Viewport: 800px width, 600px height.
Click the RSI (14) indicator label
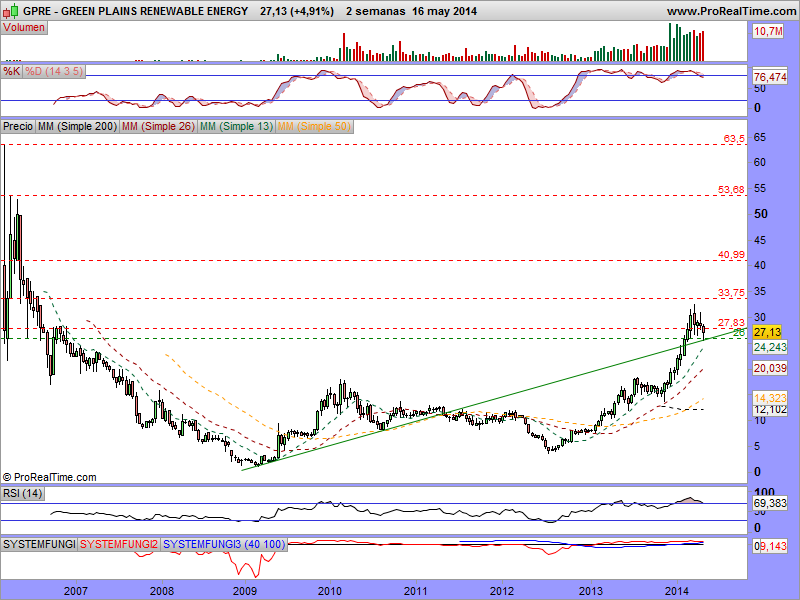(x=22, y=493)
